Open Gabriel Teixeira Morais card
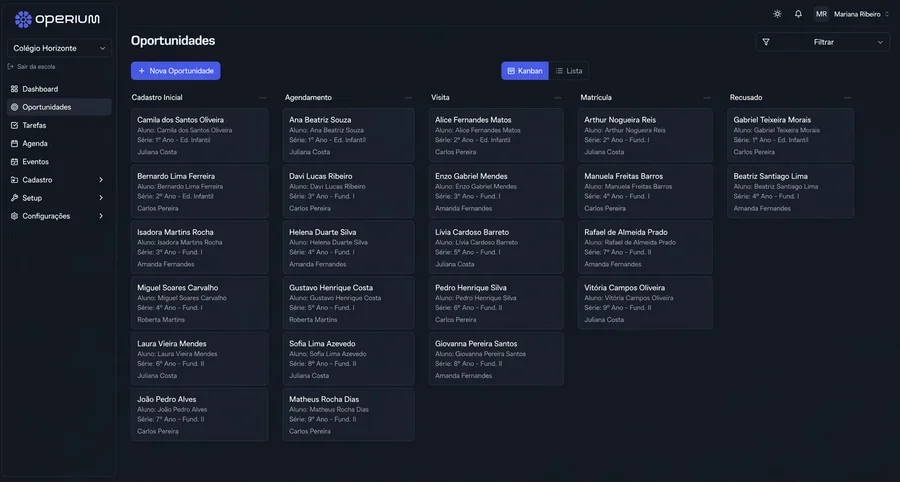The width and height of the screenshot is (900, 482). coord(790,135)
